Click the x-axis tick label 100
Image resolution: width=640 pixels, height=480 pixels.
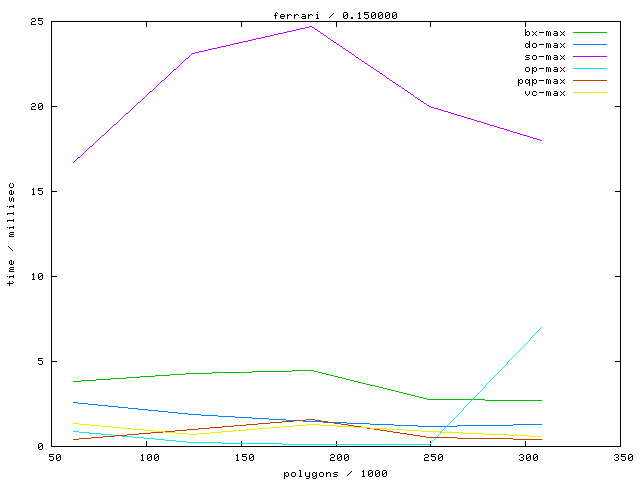pos(149,458)
